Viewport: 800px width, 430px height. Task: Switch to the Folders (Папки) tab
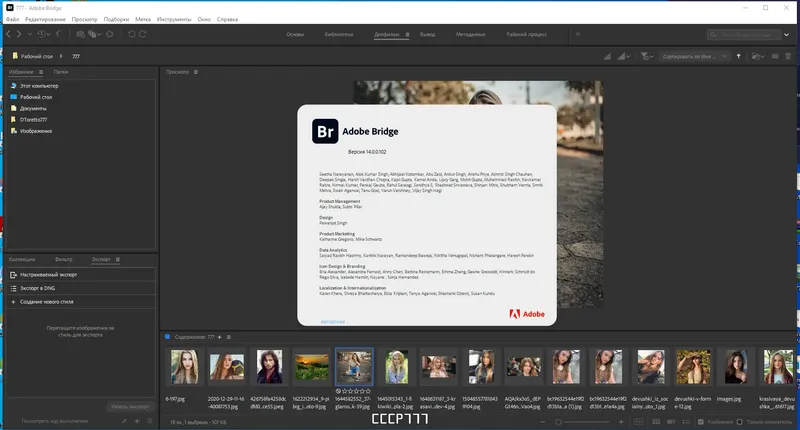61,72
